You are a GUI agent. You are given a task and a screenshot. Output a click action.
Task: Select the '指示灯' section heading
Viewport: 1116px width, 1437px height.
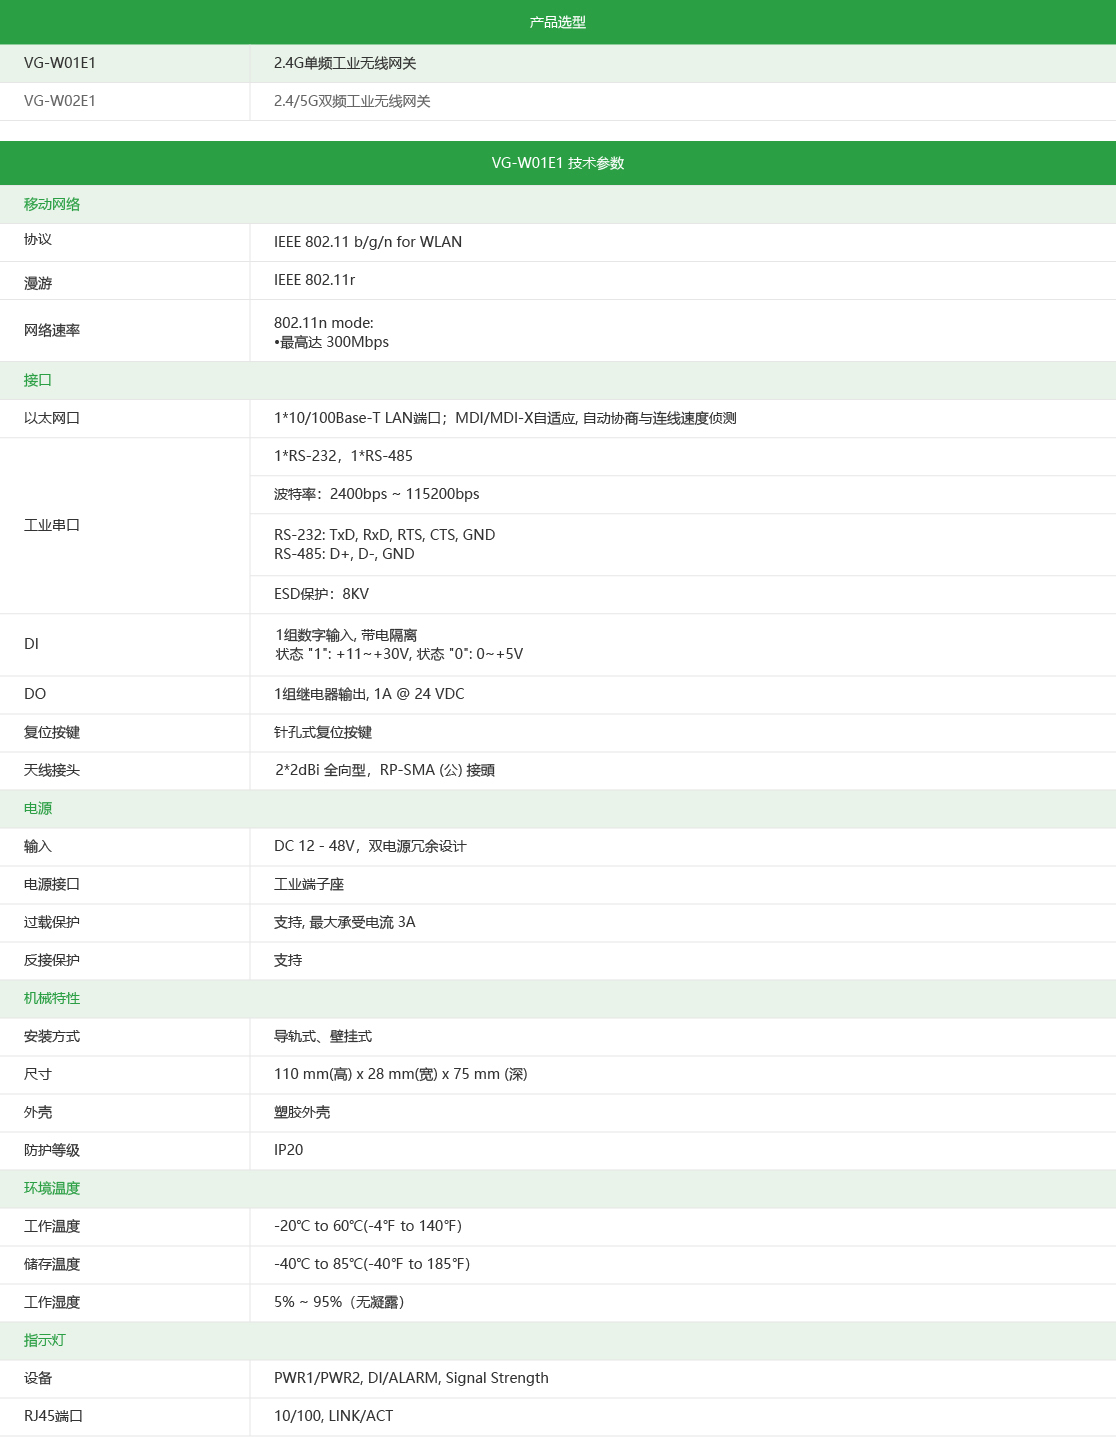click(45, 1340)
